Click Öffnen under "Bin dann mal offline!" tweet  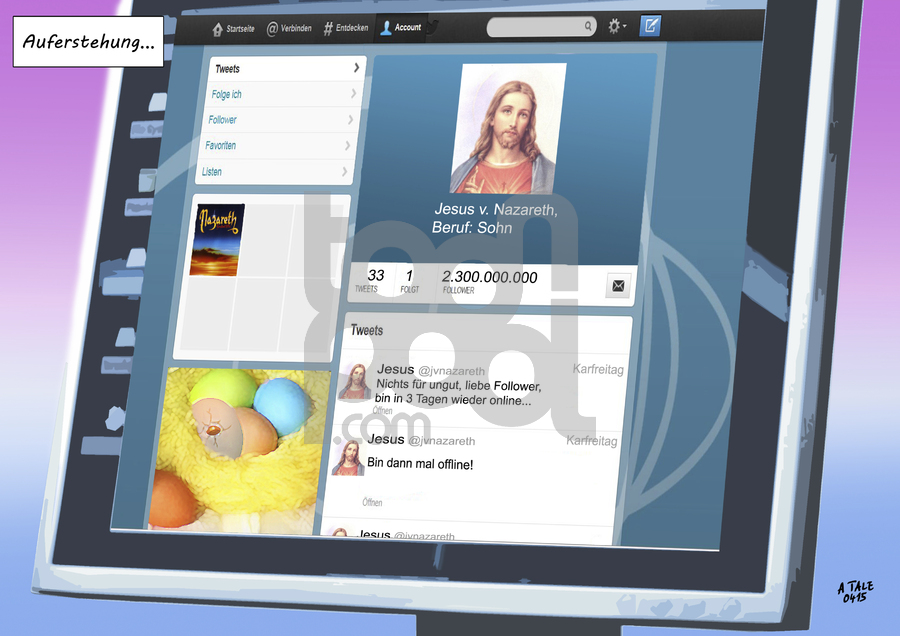pyautogui.click(x=372, y=502)
